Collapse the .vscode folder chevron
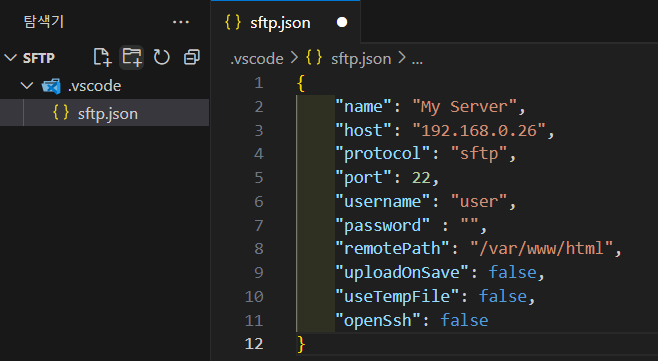 tap(27, 86)
